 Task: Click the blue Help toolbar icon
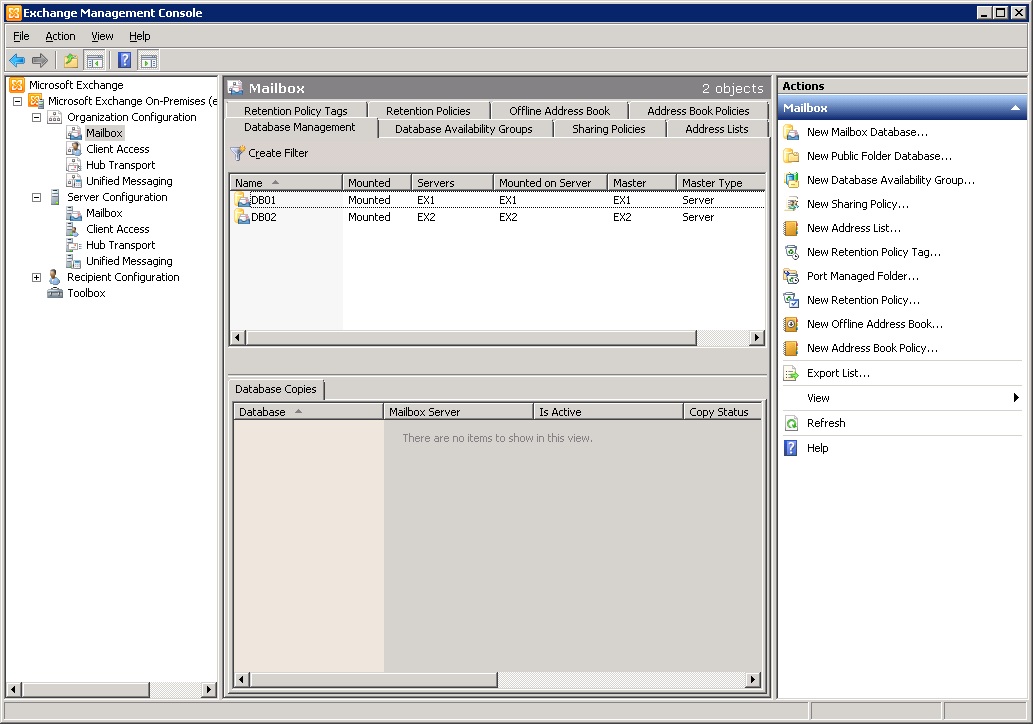coord(125,61)
